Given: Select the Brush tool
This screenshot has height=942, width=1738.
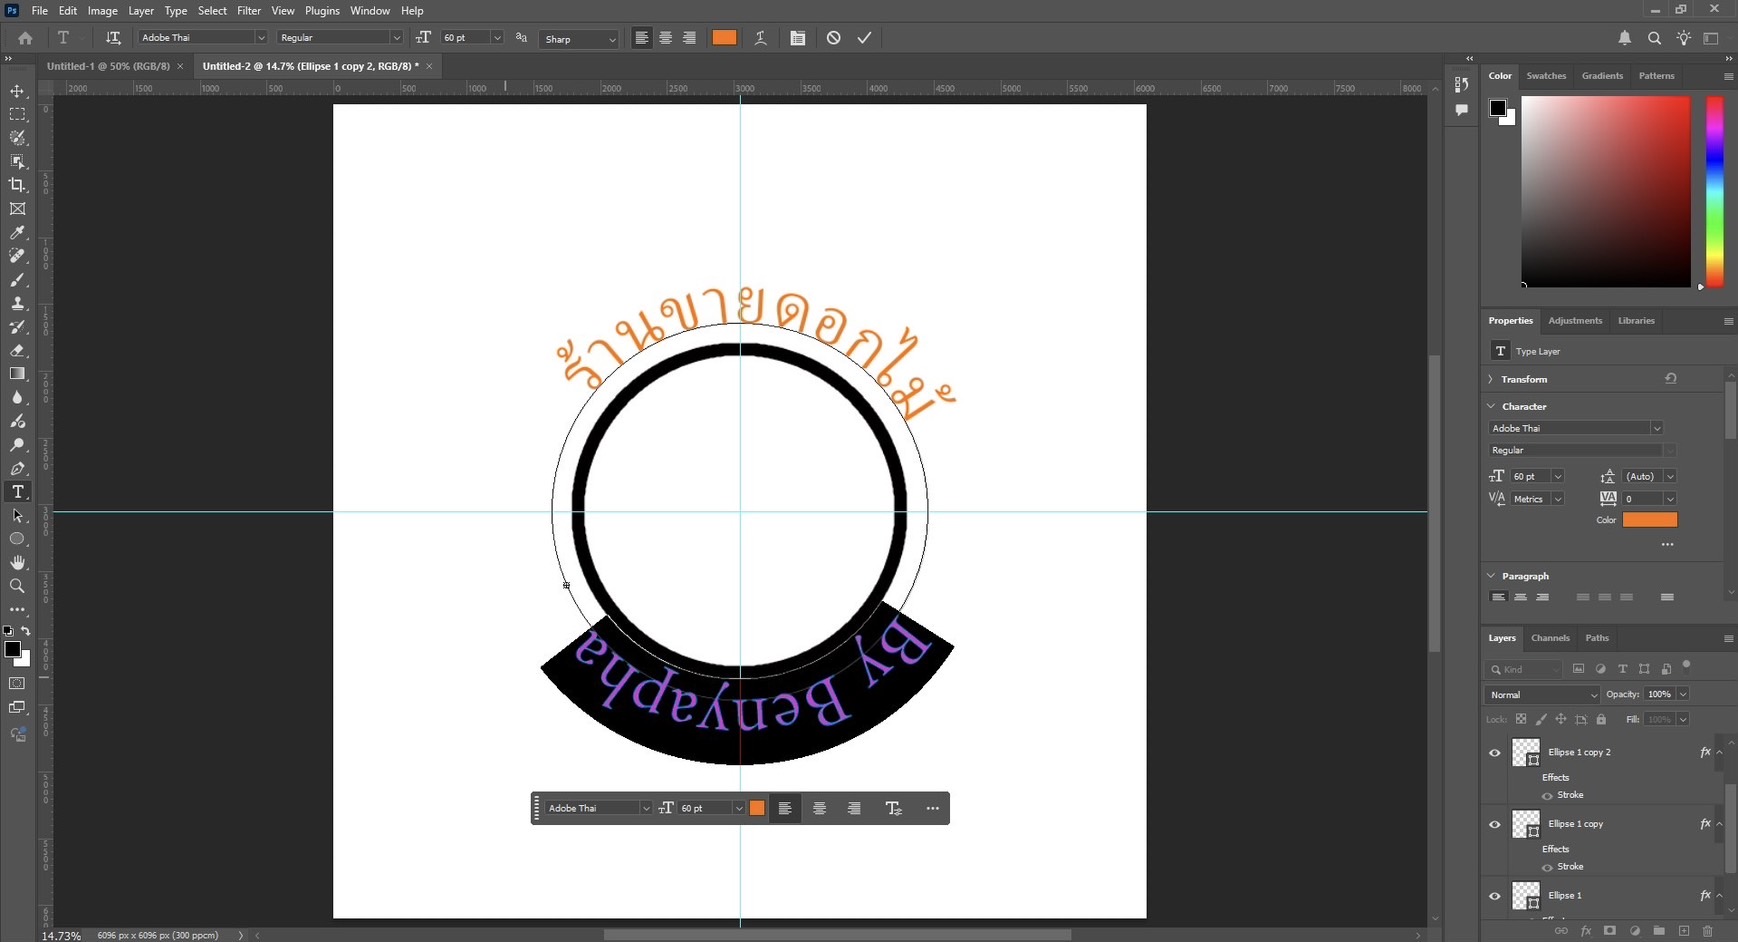Looking at the screenshot, I should (x=17, y=280).
